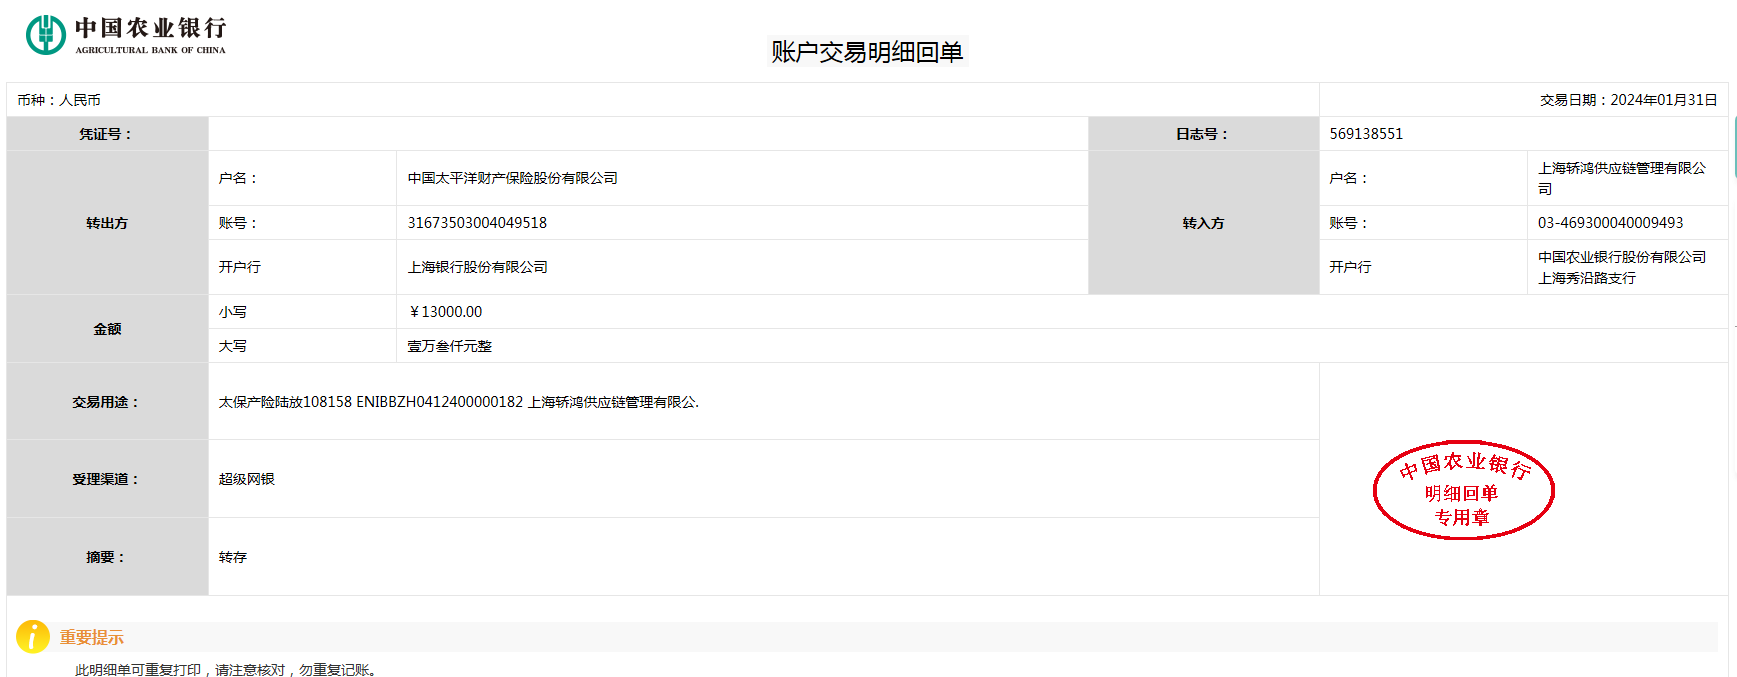Click payee bank 上海秀沿路支行 cell
This screenshot has height=677, width=1737.
point(1621,267)
